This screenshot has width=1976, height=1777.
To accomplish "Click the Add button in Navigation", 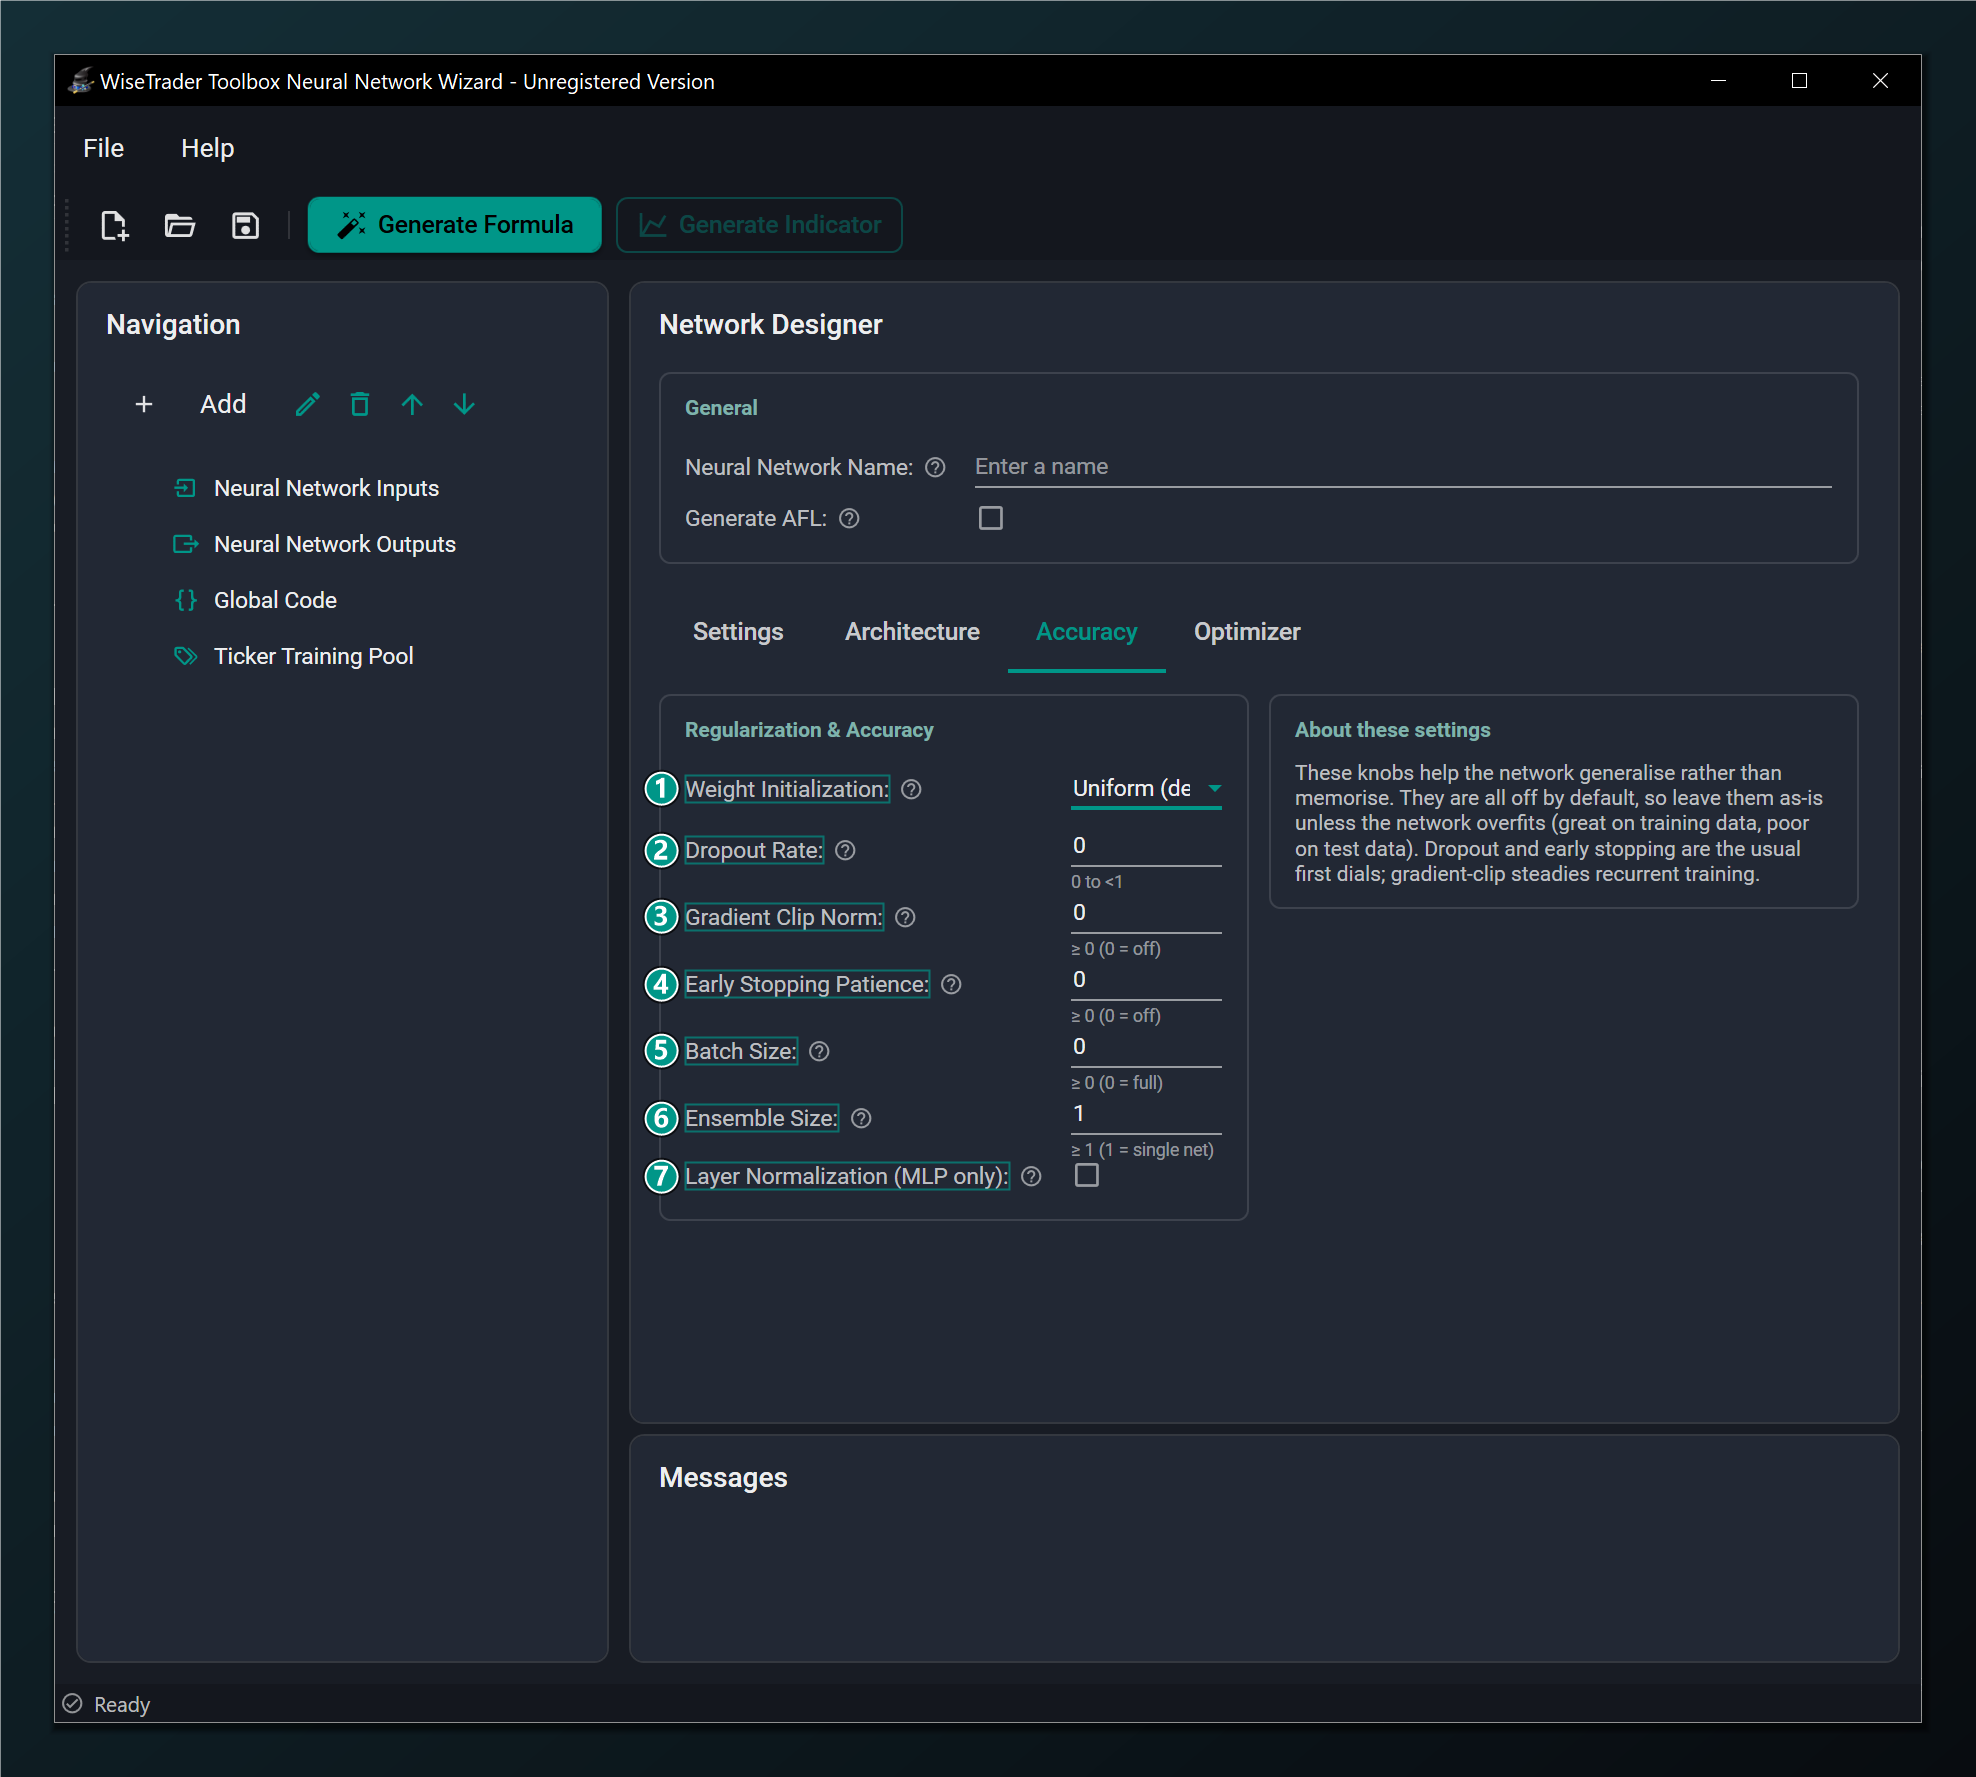I will click(x=190, y=404).
